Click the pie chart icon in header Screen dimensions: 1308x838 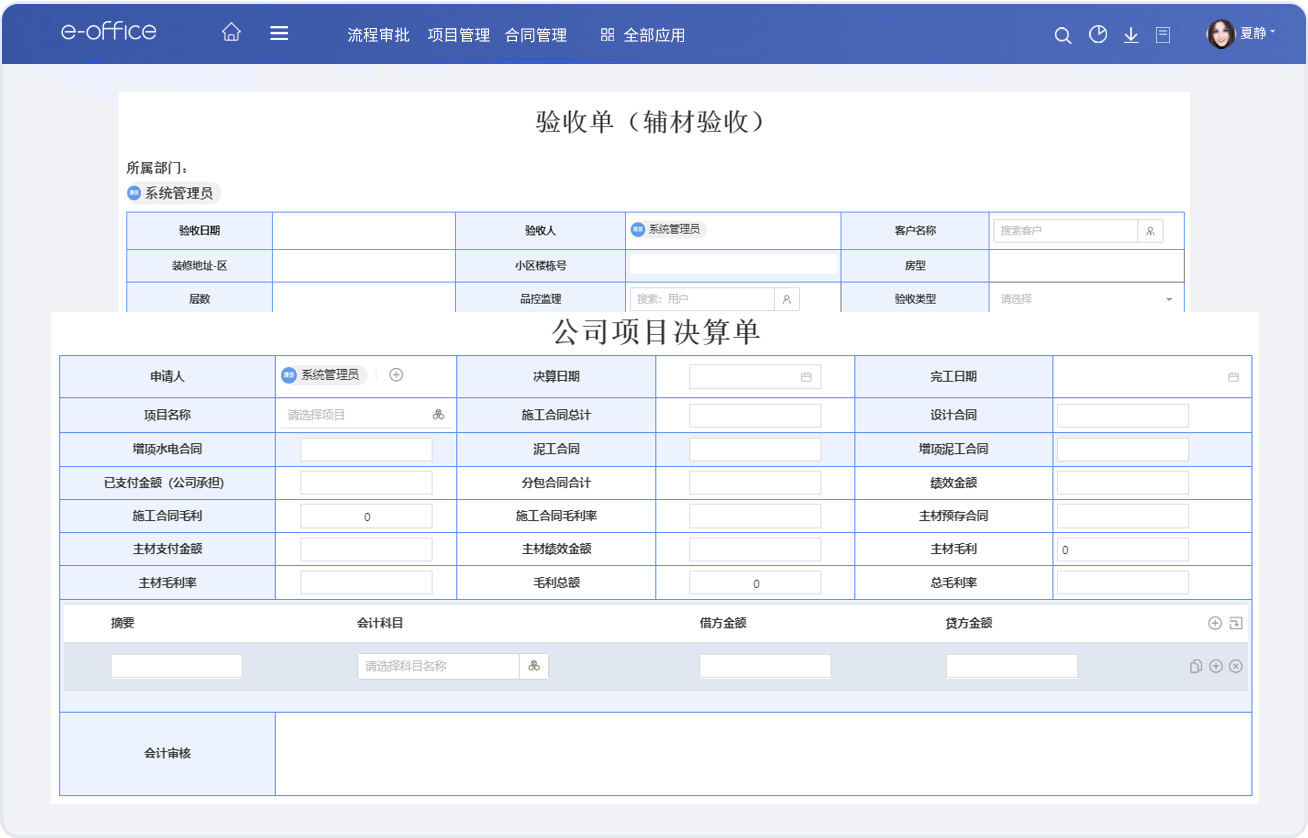pyautogui.click(x=1098, y=35)
